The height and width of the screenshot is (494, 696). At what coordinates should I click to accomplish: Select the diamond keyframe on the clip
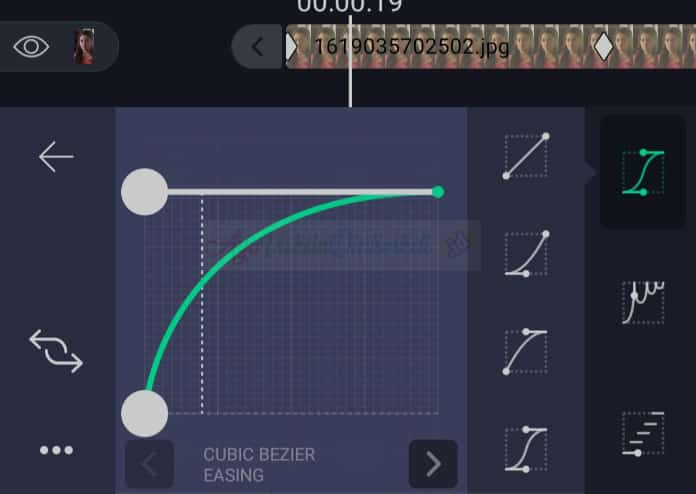click(x=603, y=46)
